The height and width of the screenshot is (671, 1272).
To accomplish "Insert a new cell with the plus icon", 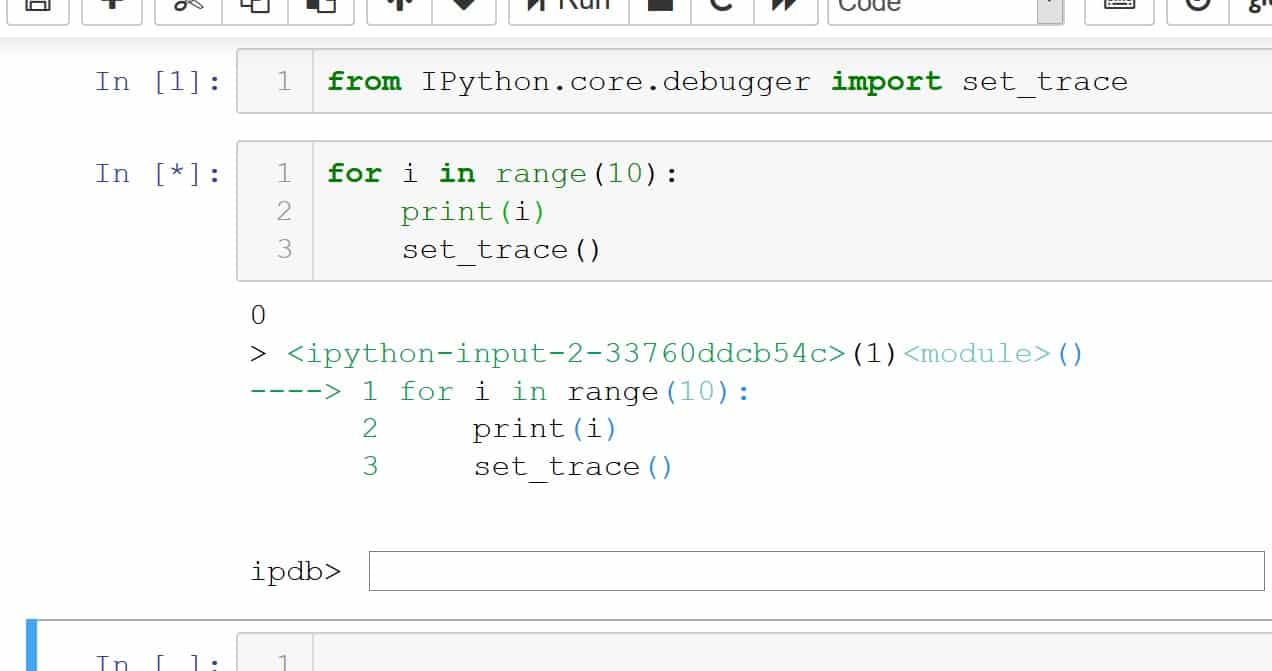I will click(x=111, y=6).
